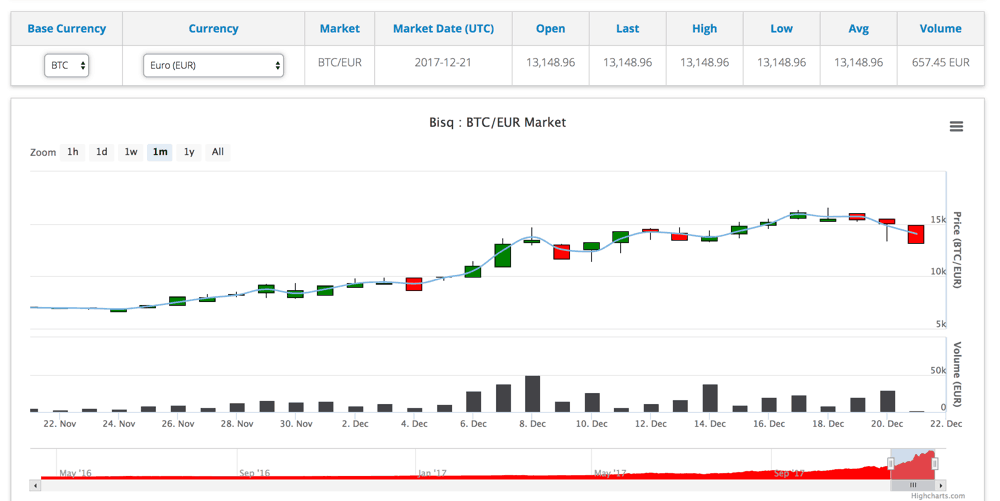Image resolution: width=1000 pixels, height=501 pixels.
Task: Select the 1y zoom range
Action: point(189,152)
